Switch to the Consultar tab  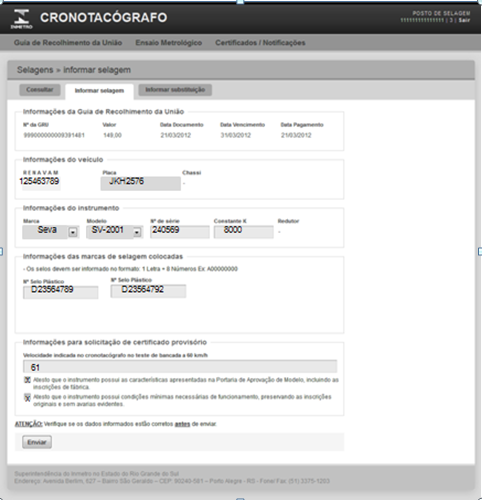[x=40, y=90]
